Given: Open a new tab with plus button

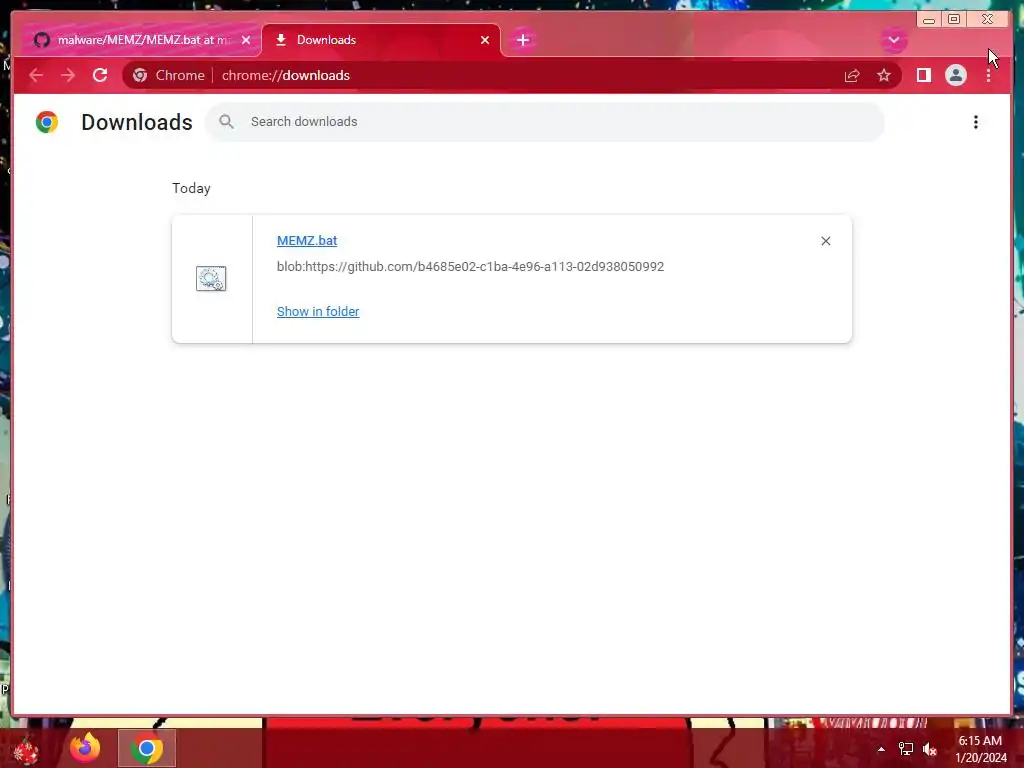Looking at the screenshot, I should 522,40.
